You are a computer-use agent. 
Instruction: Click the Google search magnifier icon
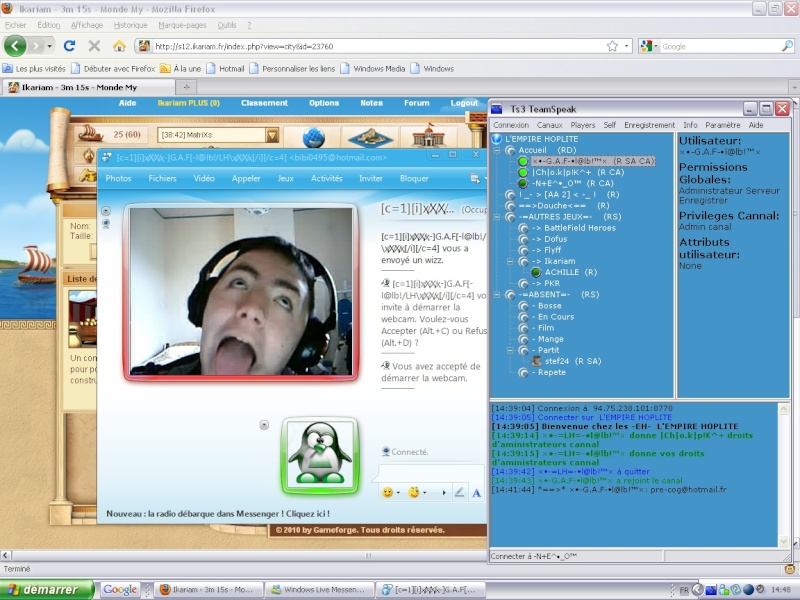787,46
